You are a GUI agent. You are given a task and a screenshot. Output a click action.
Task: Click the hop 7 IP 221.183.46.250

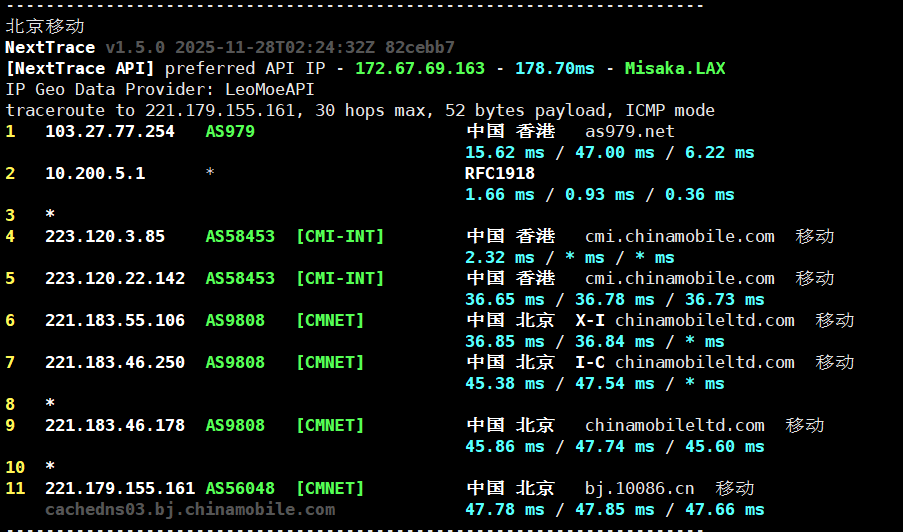115,362
